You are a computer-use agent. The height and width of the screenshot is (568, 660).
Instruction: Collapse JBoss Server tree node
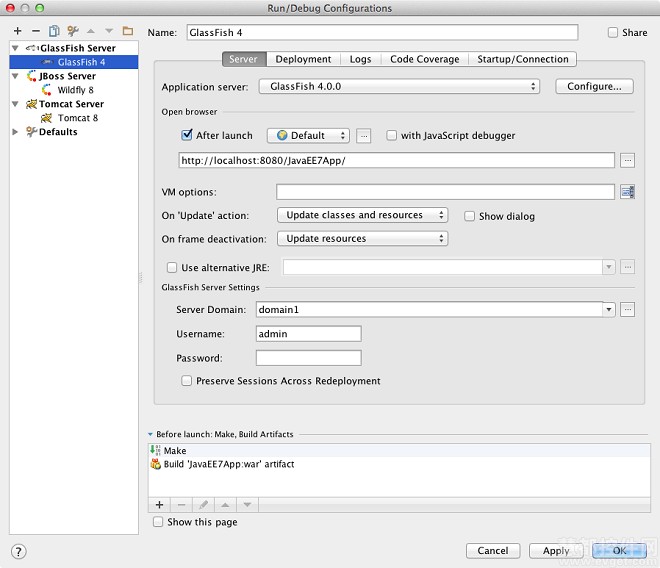[15, 76]
